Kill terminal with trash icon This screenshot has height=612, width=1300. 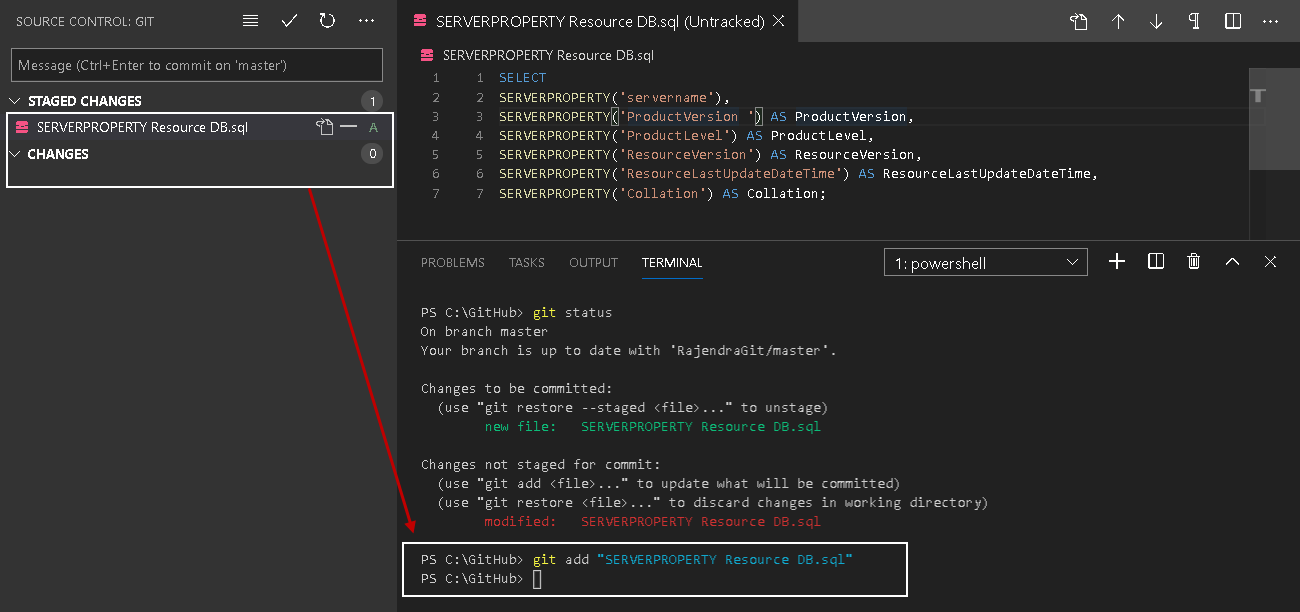coord(1194,262)
